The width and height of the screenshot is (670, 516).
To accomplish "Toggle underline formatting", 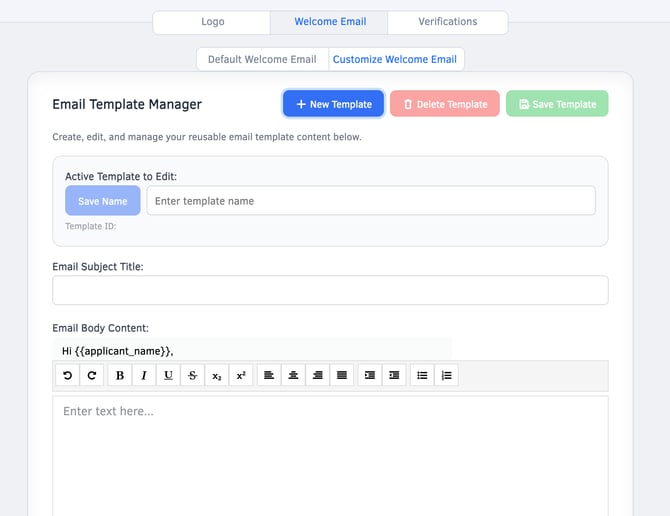I will click(168, 375).
